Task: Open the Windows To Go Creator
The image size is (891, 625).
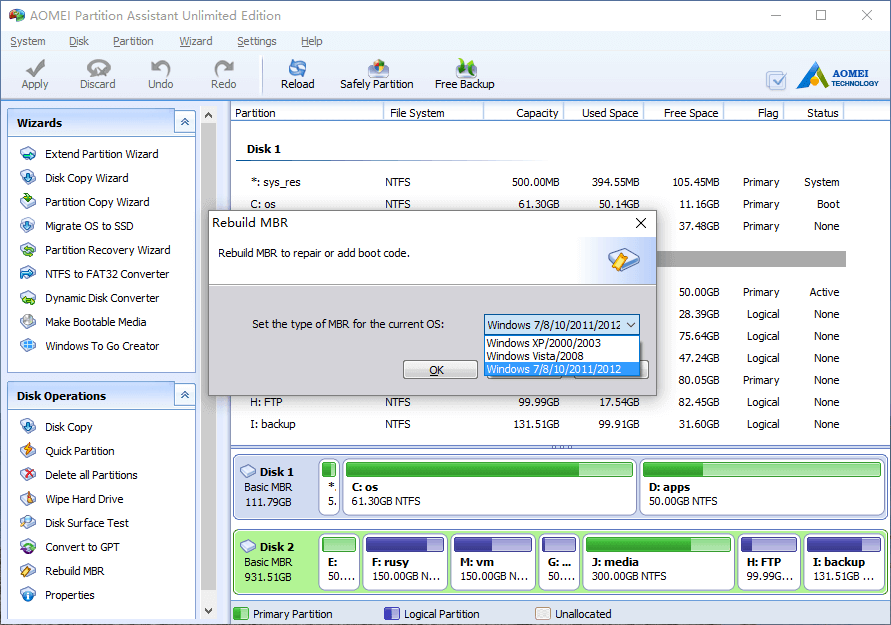Action: tap(102, 346)
